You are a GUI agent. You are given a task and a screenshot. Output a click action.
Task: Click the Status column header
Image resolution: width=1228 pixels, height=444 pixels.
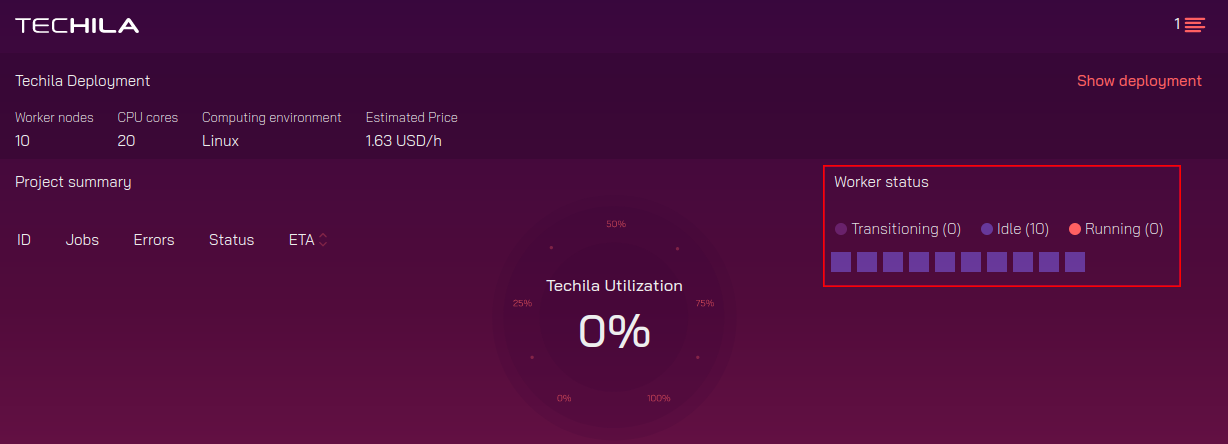click(x=231, y=240)
